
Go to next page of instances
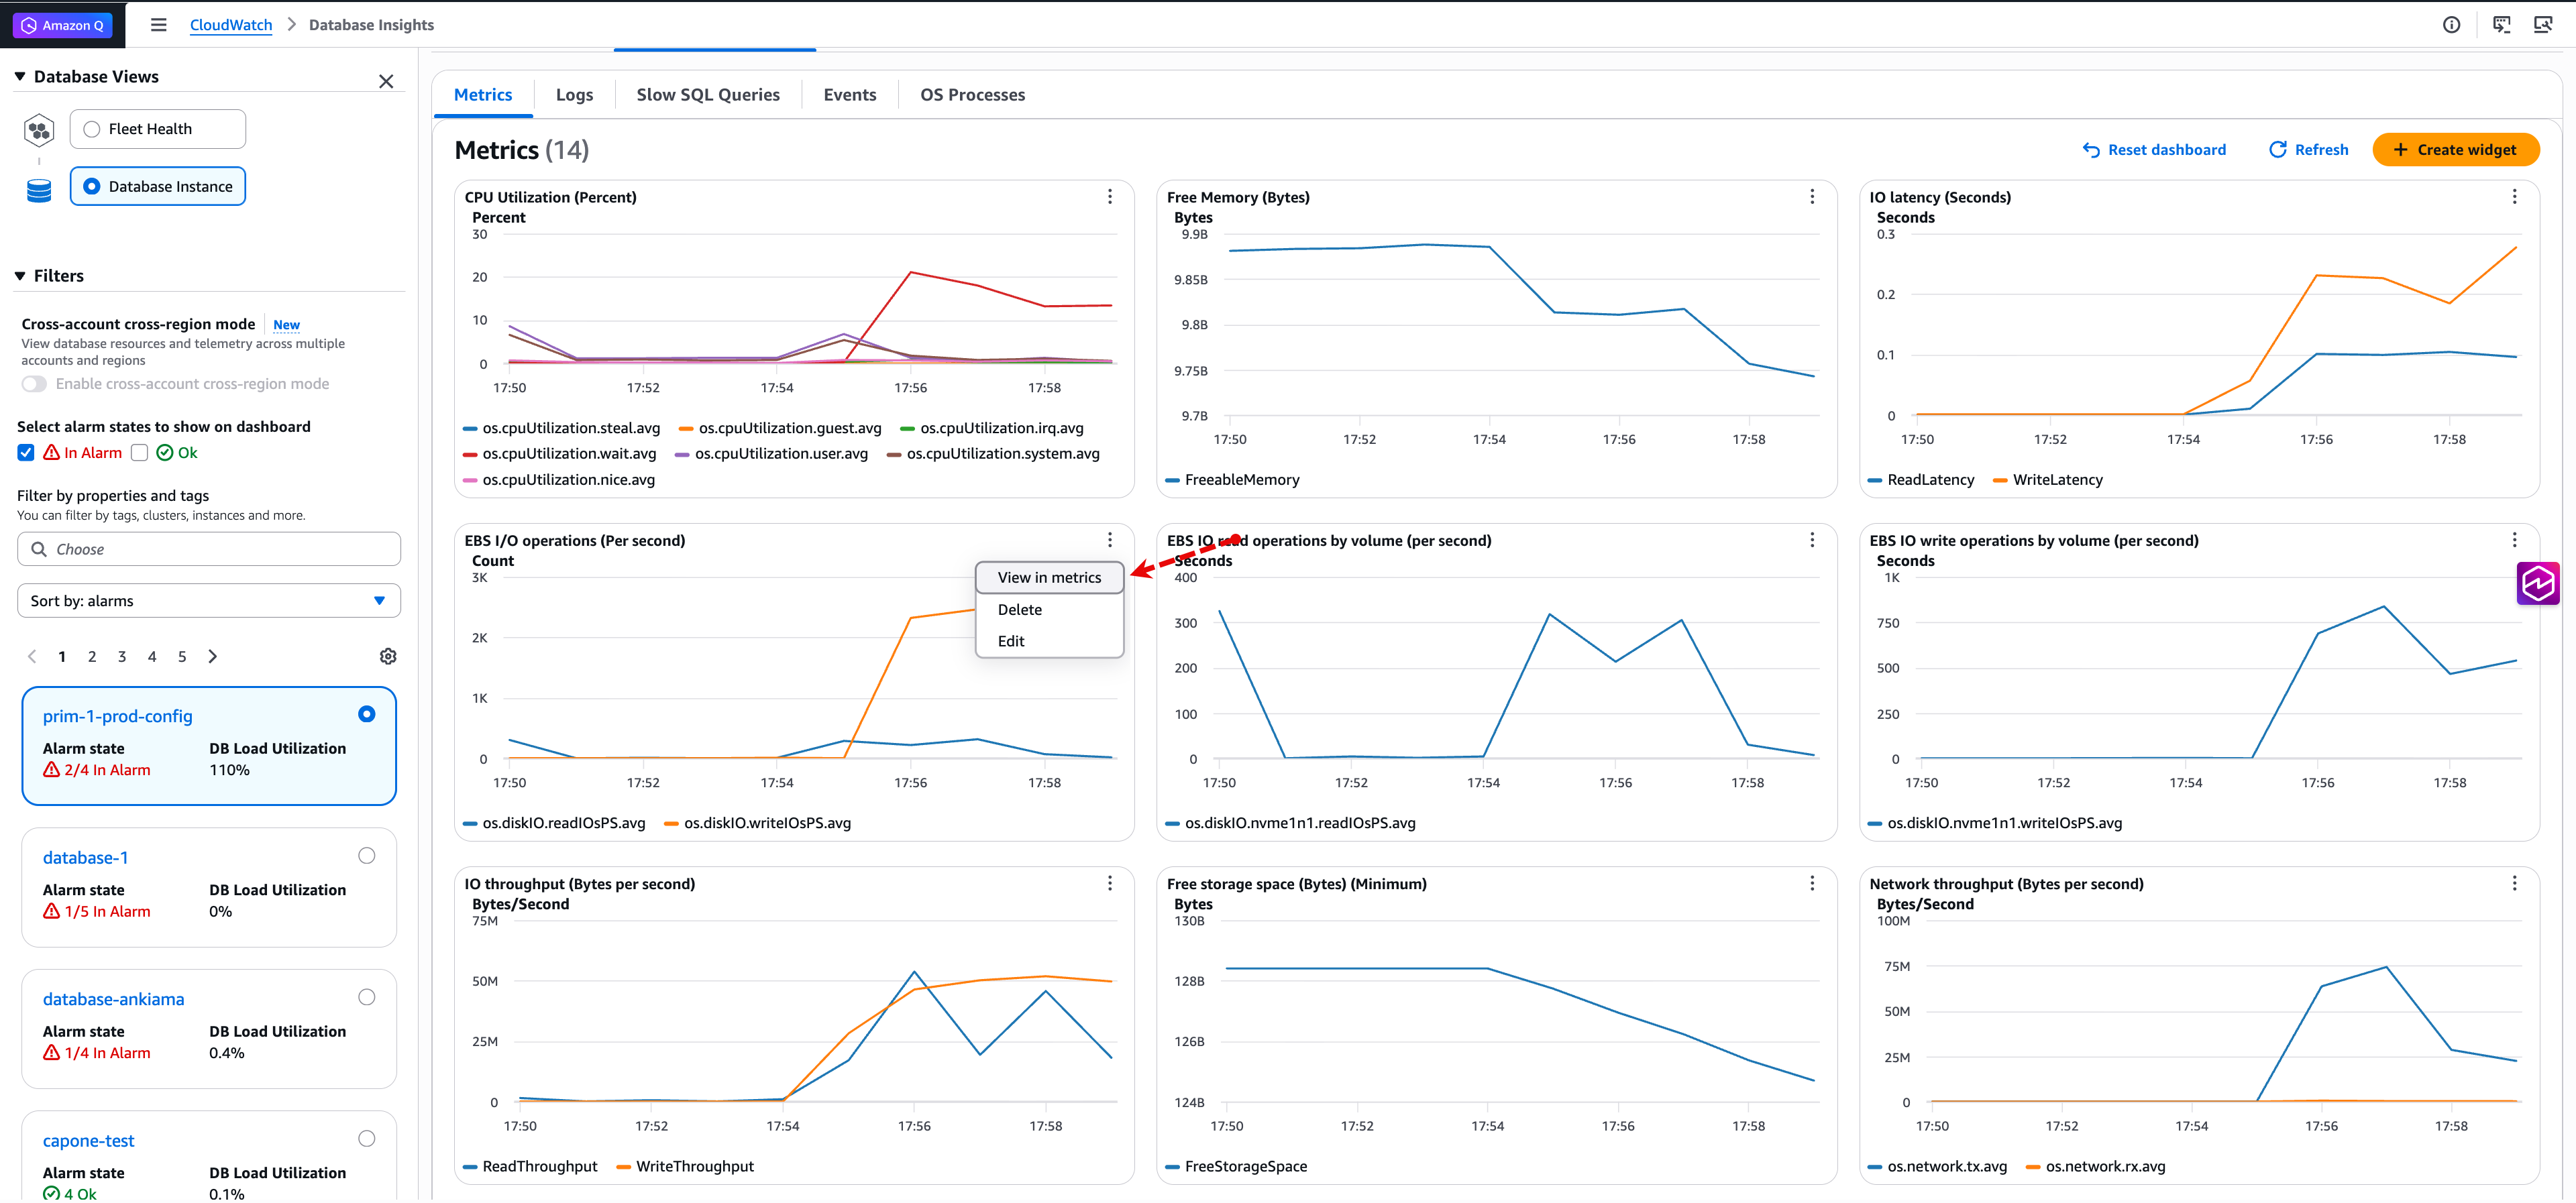coord(212,656)
